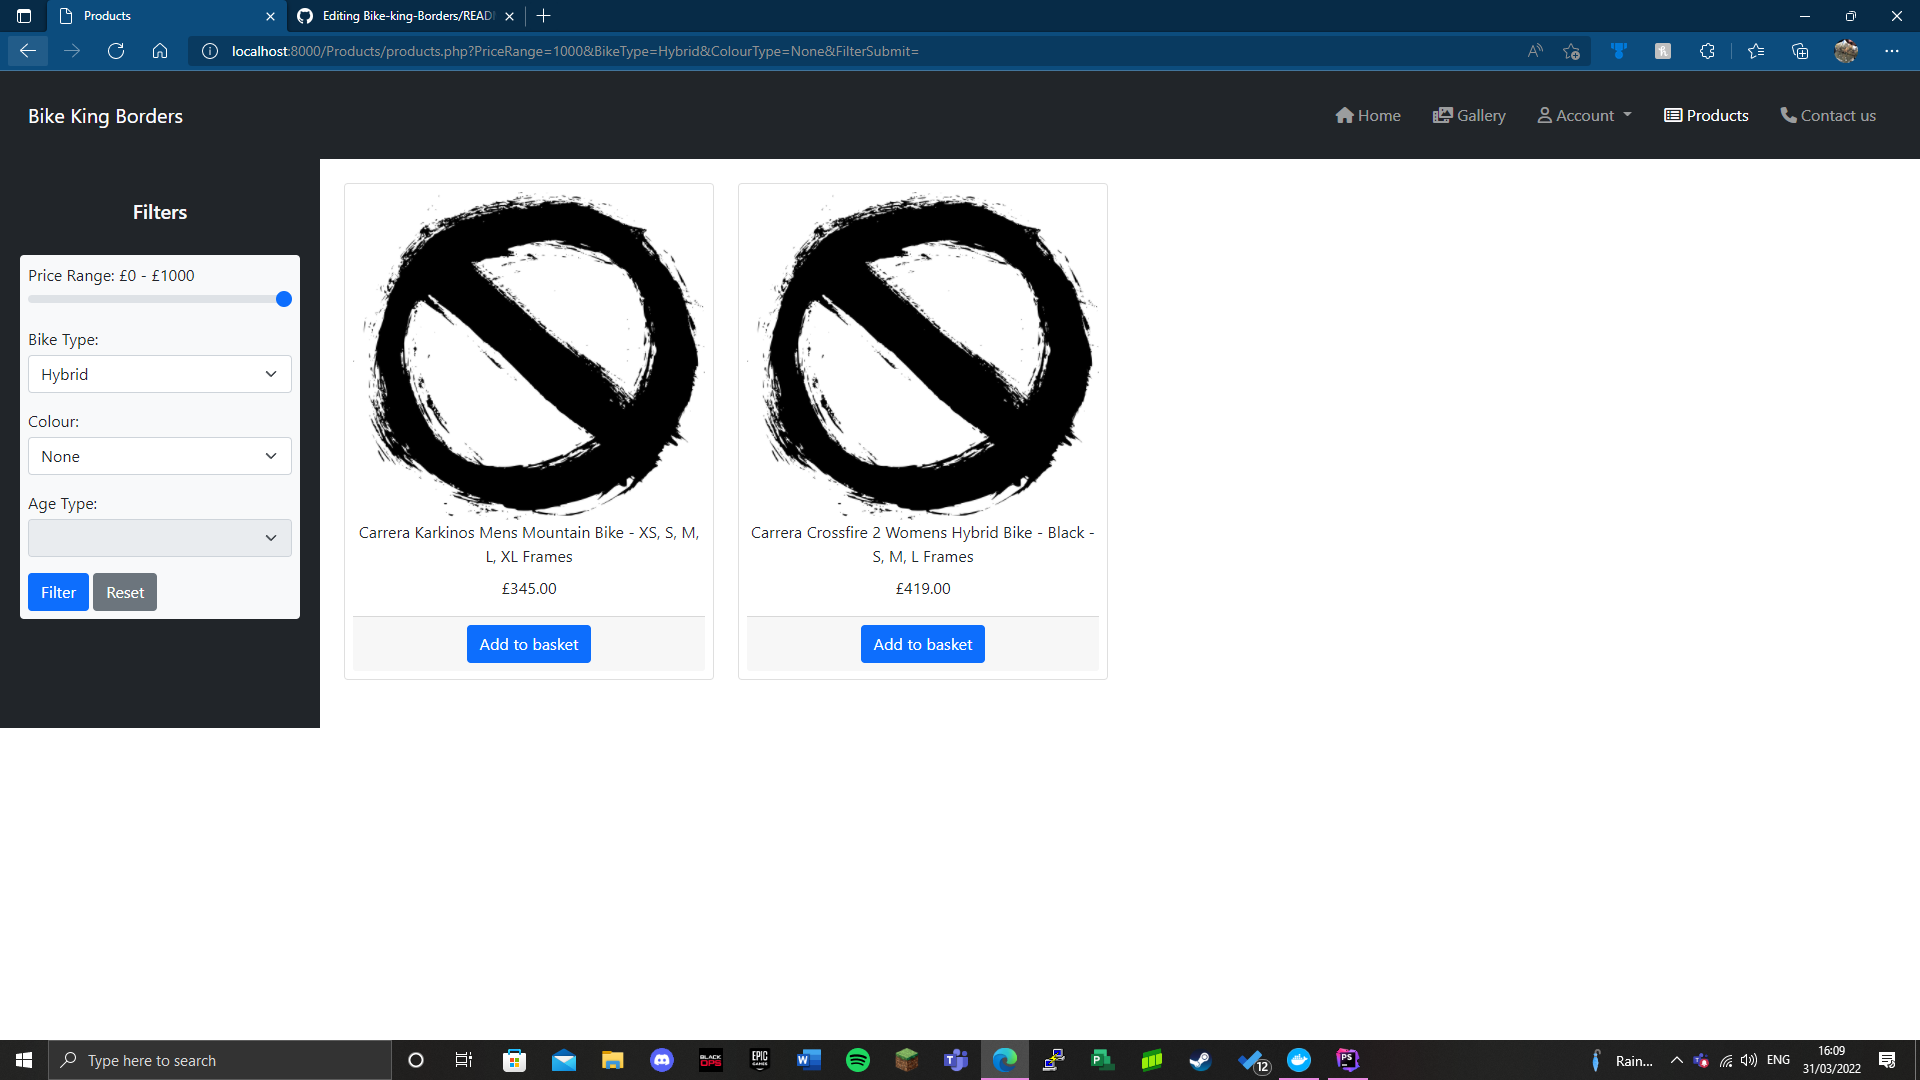
Task: Switch to the GitHub README editing tab
Action: 400,16
